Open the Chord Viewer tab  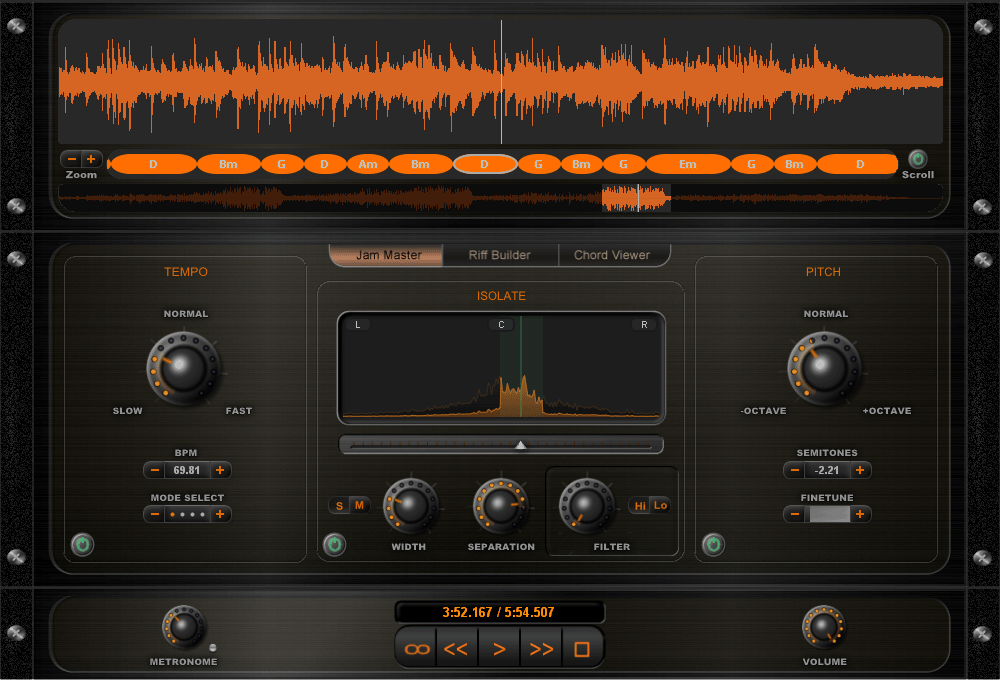click(612, 255)
